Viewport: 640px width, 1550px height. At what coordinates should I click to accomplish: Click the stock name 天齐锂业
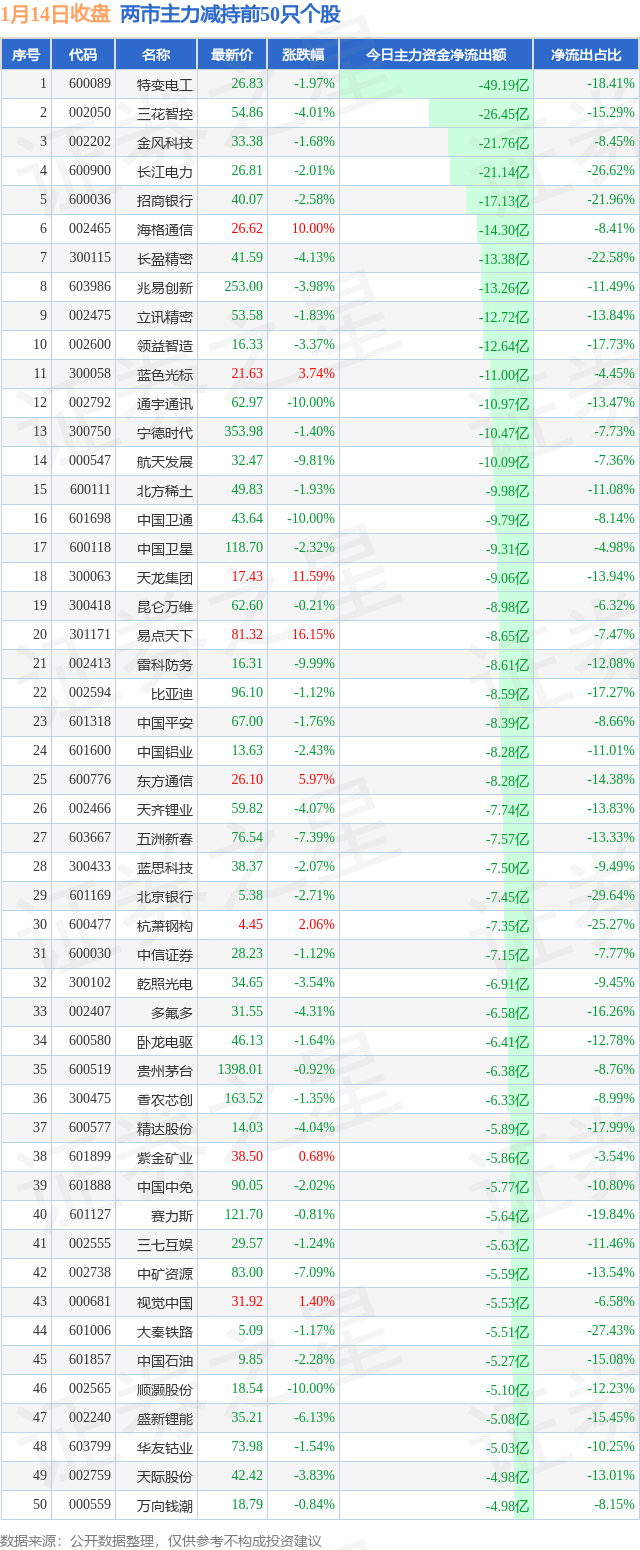(165, 810)
